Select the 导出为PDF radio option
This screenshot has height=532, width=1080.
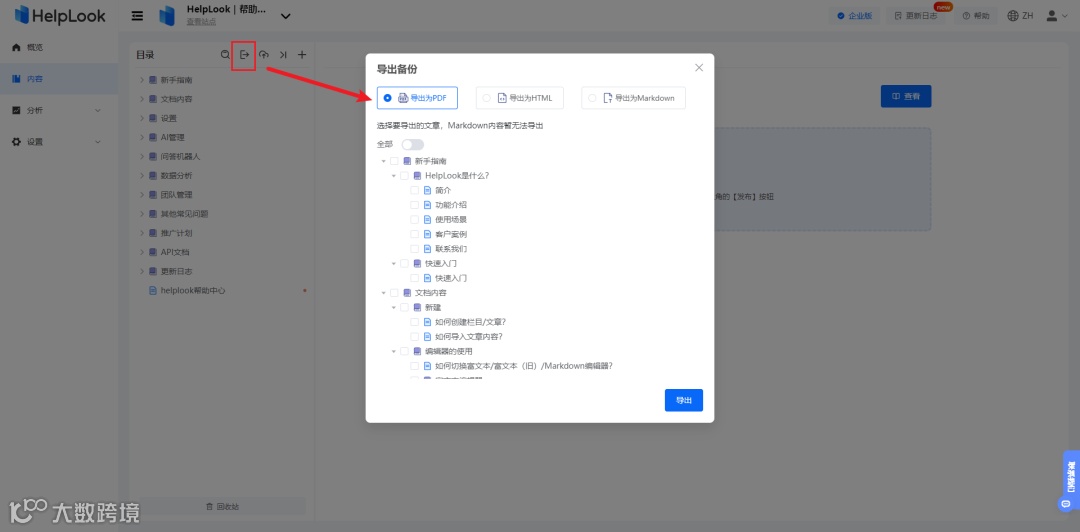tap(388, 99)
